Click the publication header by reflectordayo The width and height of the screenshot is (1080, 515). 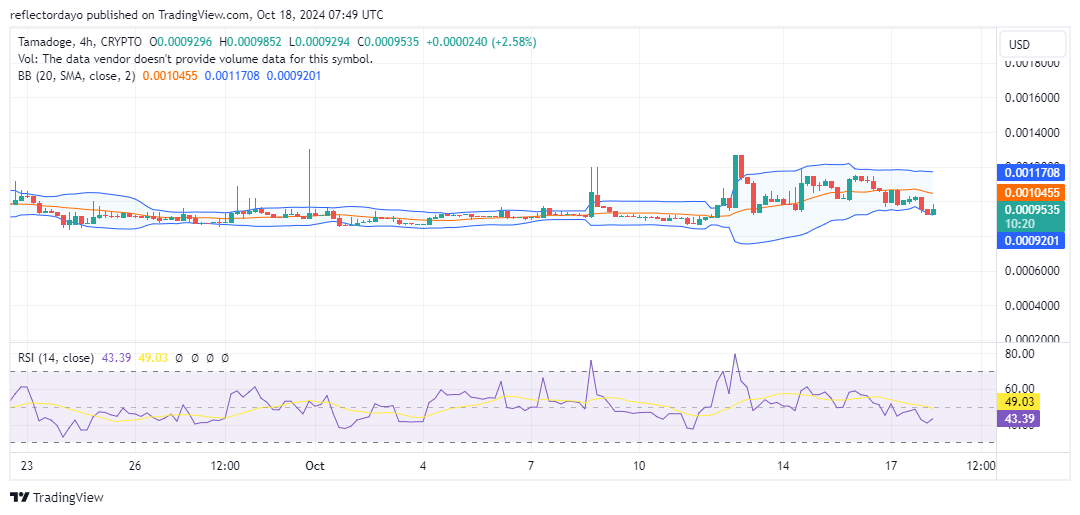(197, 14)
